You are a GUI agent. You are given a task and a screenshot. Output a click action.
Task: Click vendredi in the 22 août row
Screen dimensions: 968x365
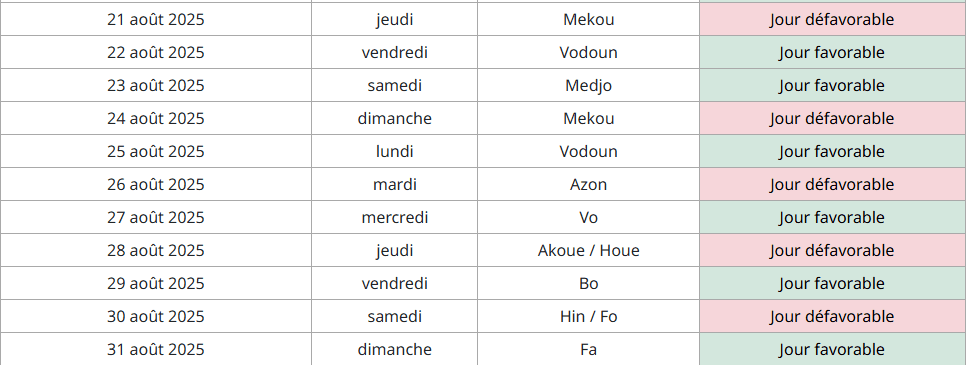click(x=394, y=52)
